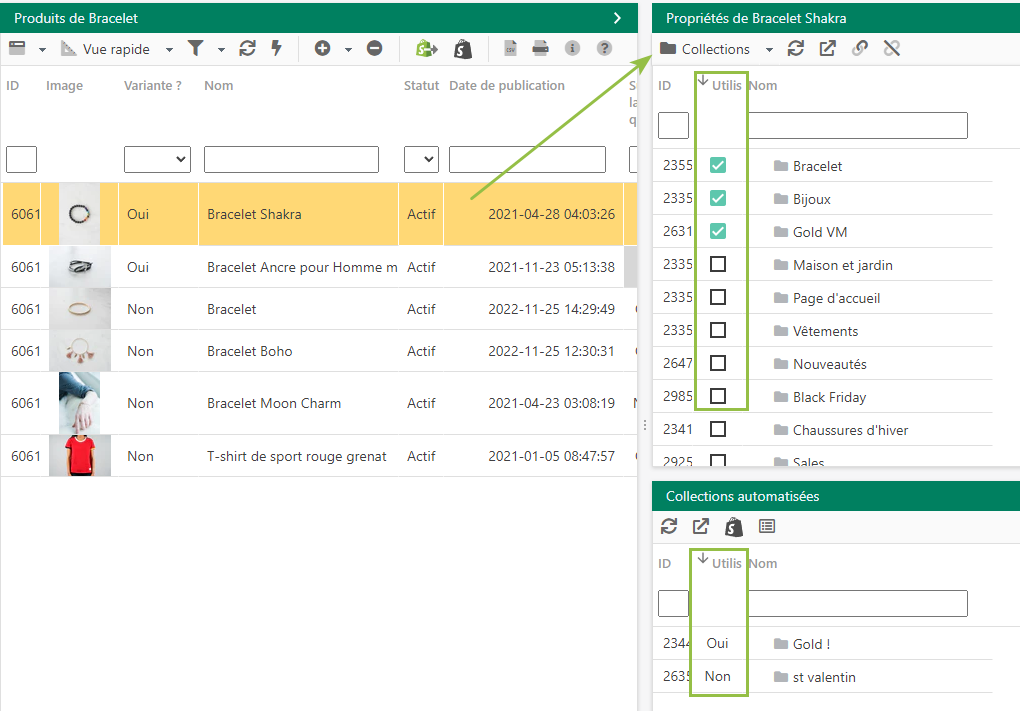Screen dimensions: 1020x711
Task: Check the Nouveautés collection checkbox
Action: click(718, 363)
